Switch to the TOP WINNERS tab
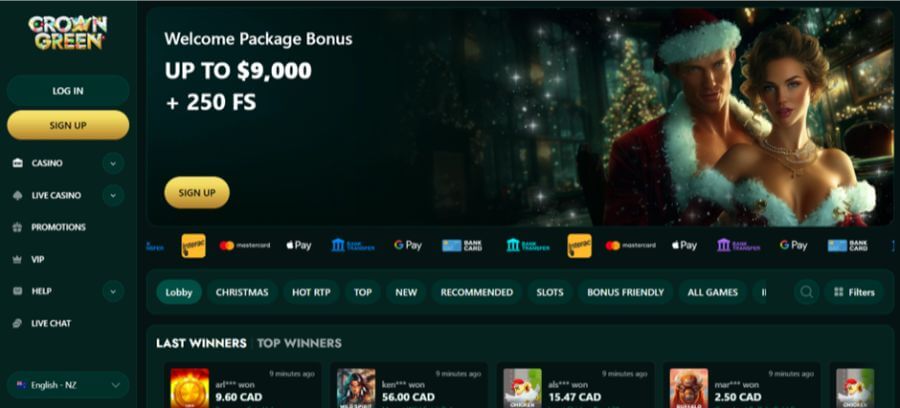 pos(299,343)
